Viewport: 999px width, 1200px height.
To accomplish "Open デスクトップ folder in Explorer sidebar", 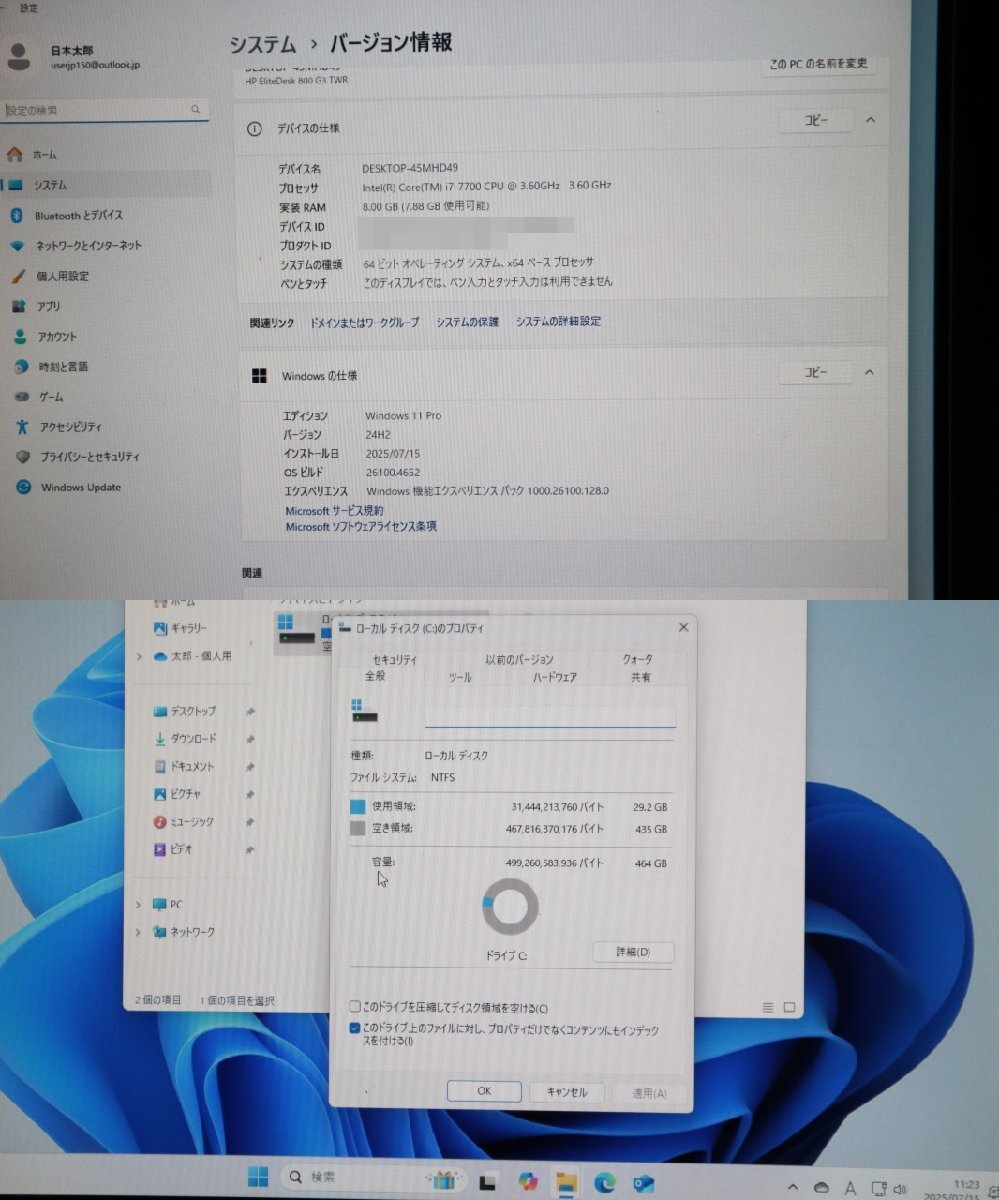I will coord(184,711).
